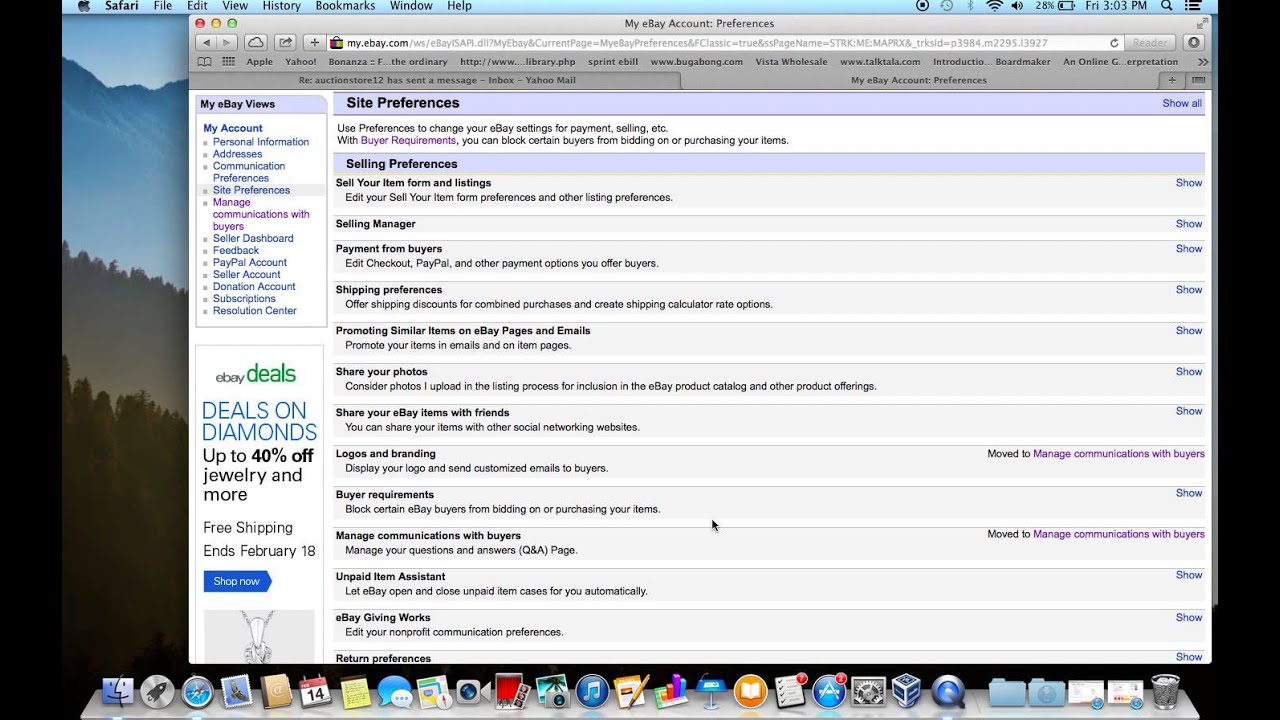Show Return preferences section
The image size is (1280, 720).
[1189, 657]
